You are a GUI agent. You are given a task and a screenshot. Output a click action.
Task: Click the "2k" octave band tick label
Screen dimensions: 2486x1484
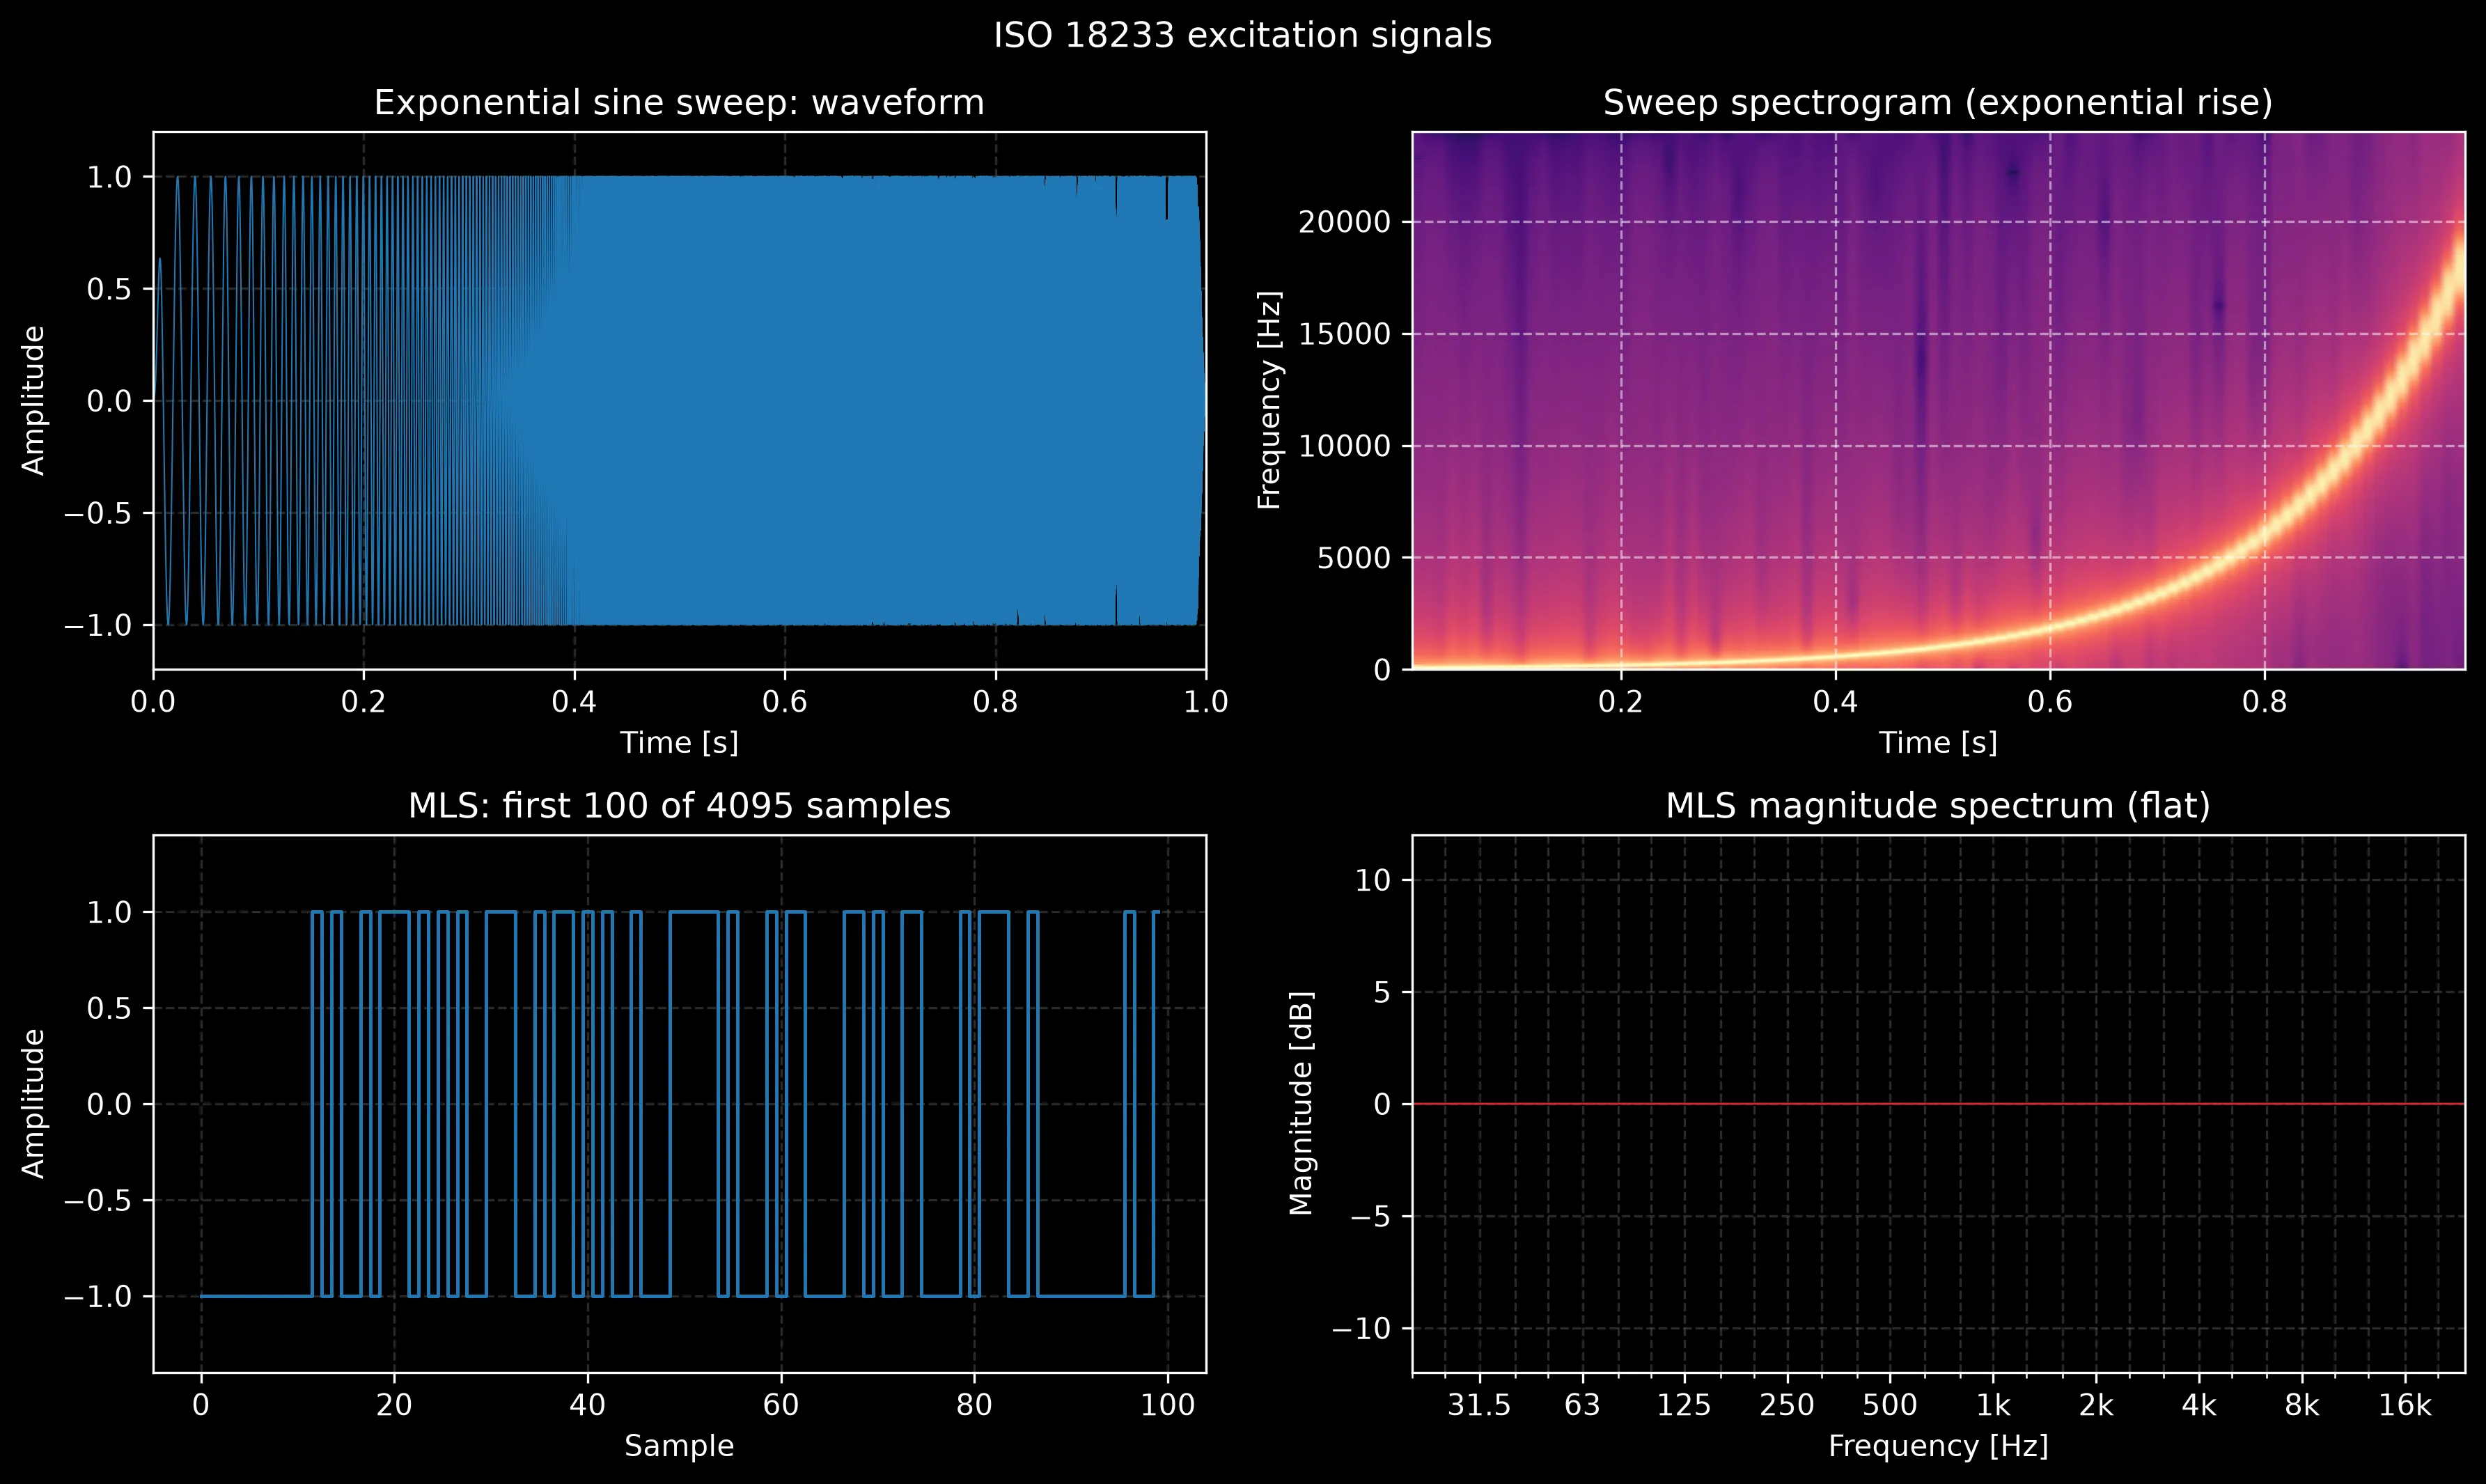point(2096,1406)
